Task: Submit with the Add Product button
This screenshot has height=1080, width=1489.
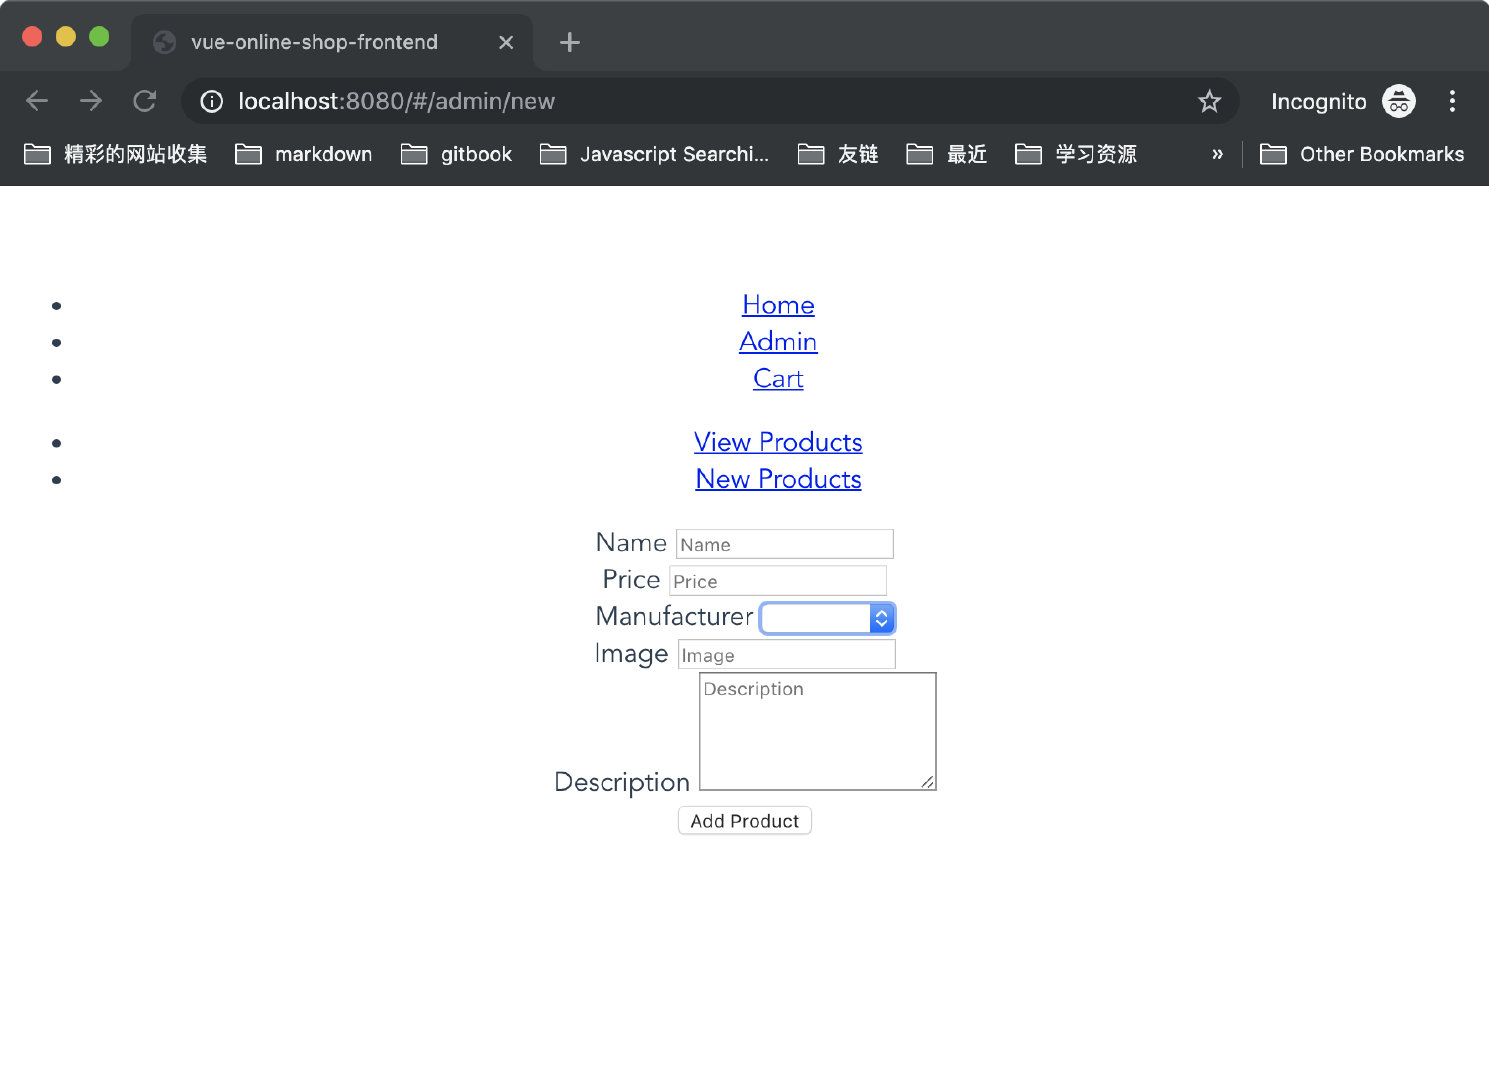Action: click(745, 821)
